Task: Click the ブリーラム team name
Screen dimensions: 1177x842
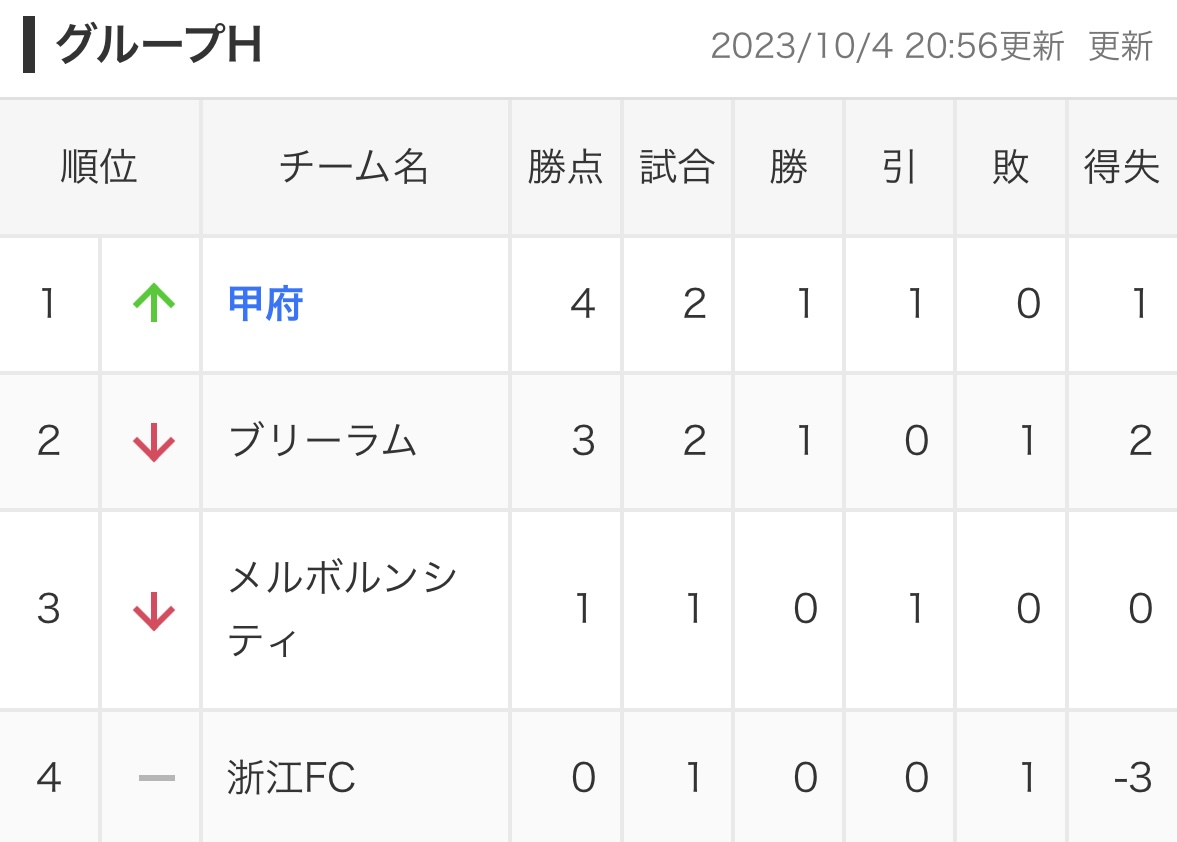Action: [x=322, y=441]
